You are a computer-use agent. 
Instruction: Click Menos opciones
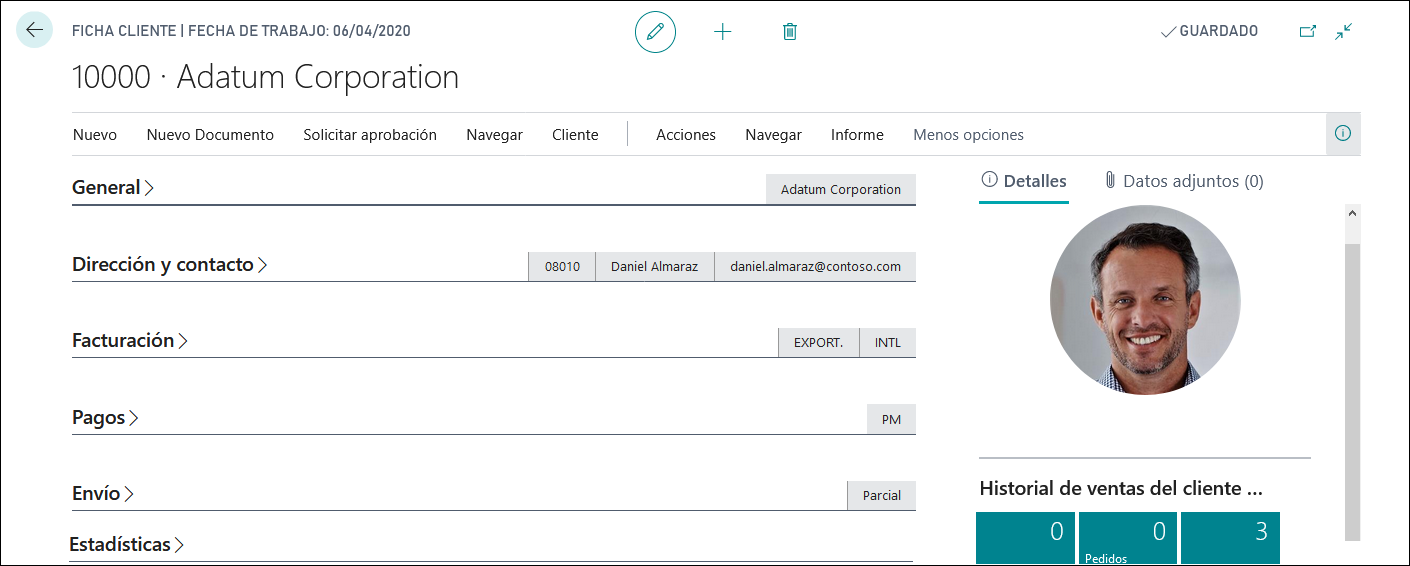pos(968,135)
